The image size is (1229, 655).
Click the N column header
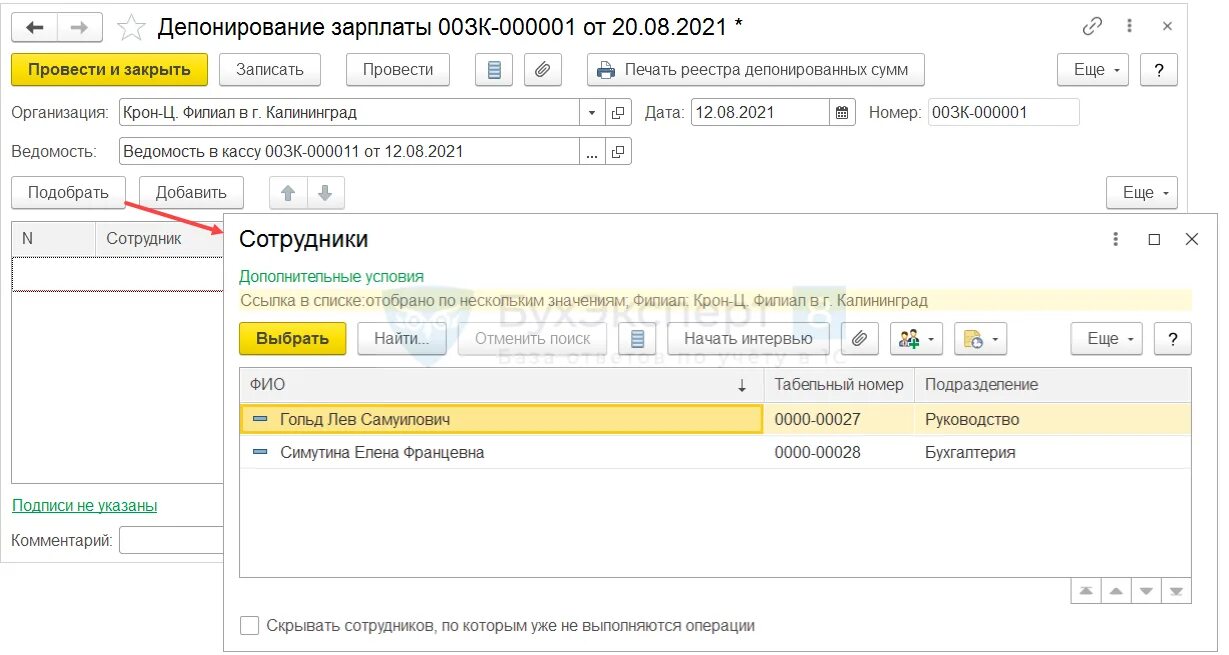point(53,239)
